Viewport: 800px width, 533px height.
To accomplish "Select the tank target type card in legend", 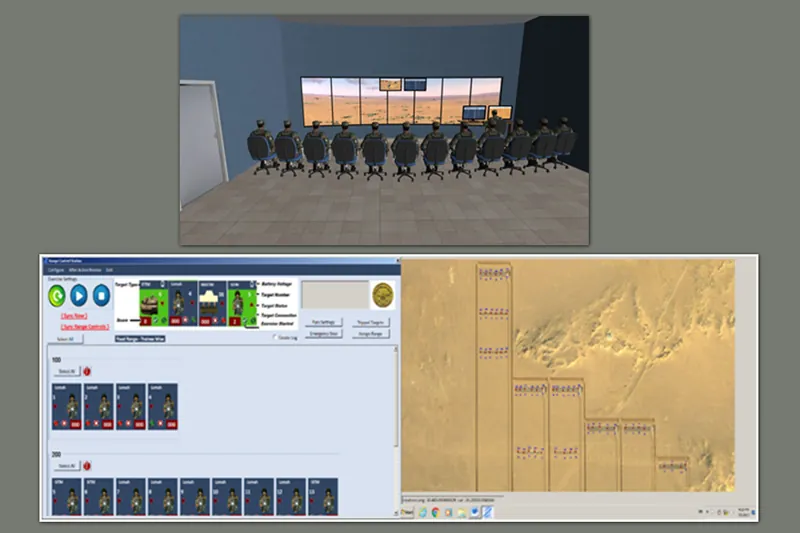I will pyautogui.click(x=154, y=303).
